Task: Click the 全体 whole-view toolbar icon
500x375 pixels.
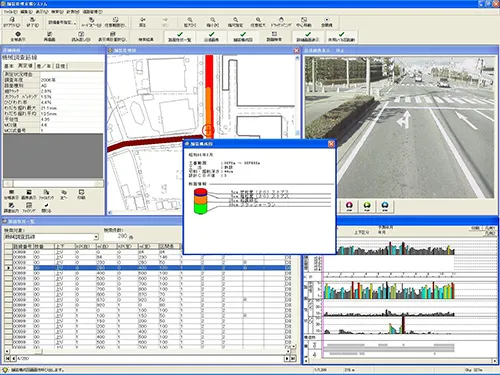Action: [x=327, y=22]
